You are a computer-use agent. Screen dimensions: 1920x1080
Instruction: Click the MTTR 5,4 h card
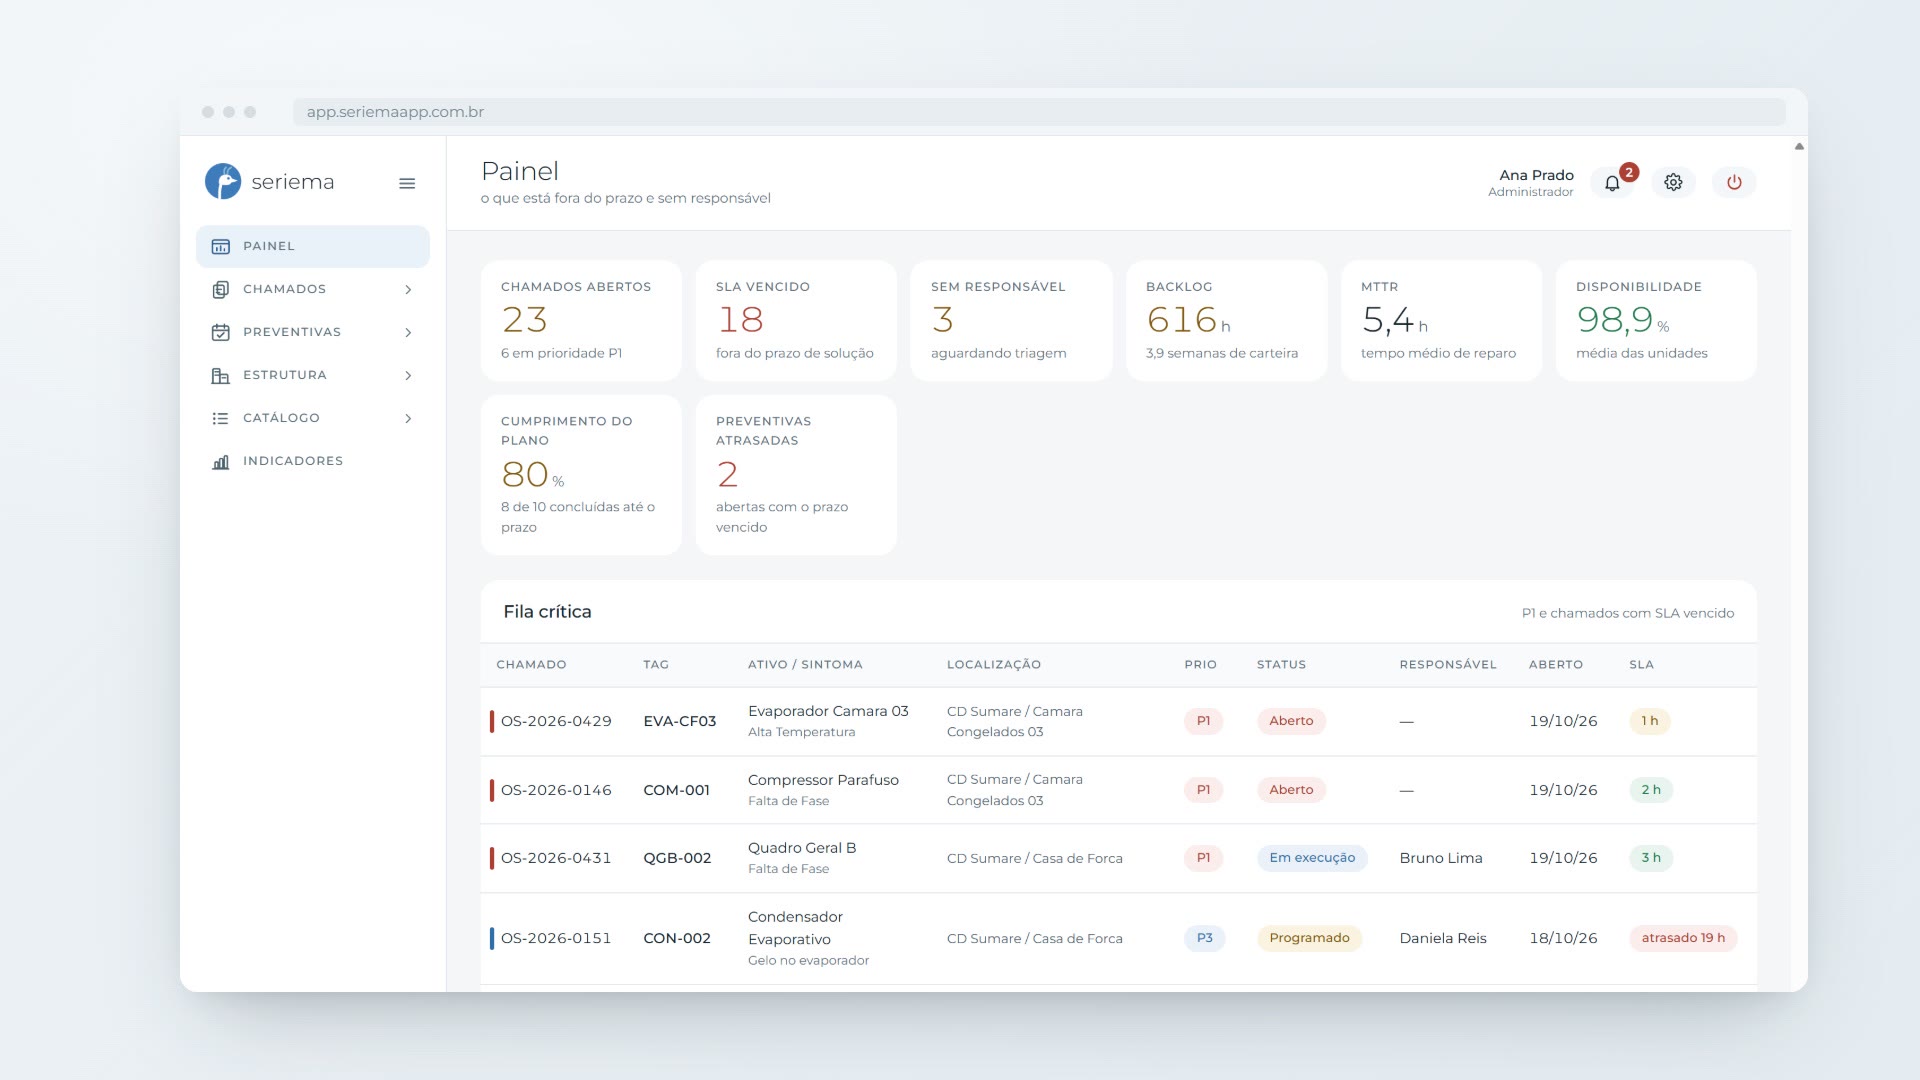click(1441, 321)
